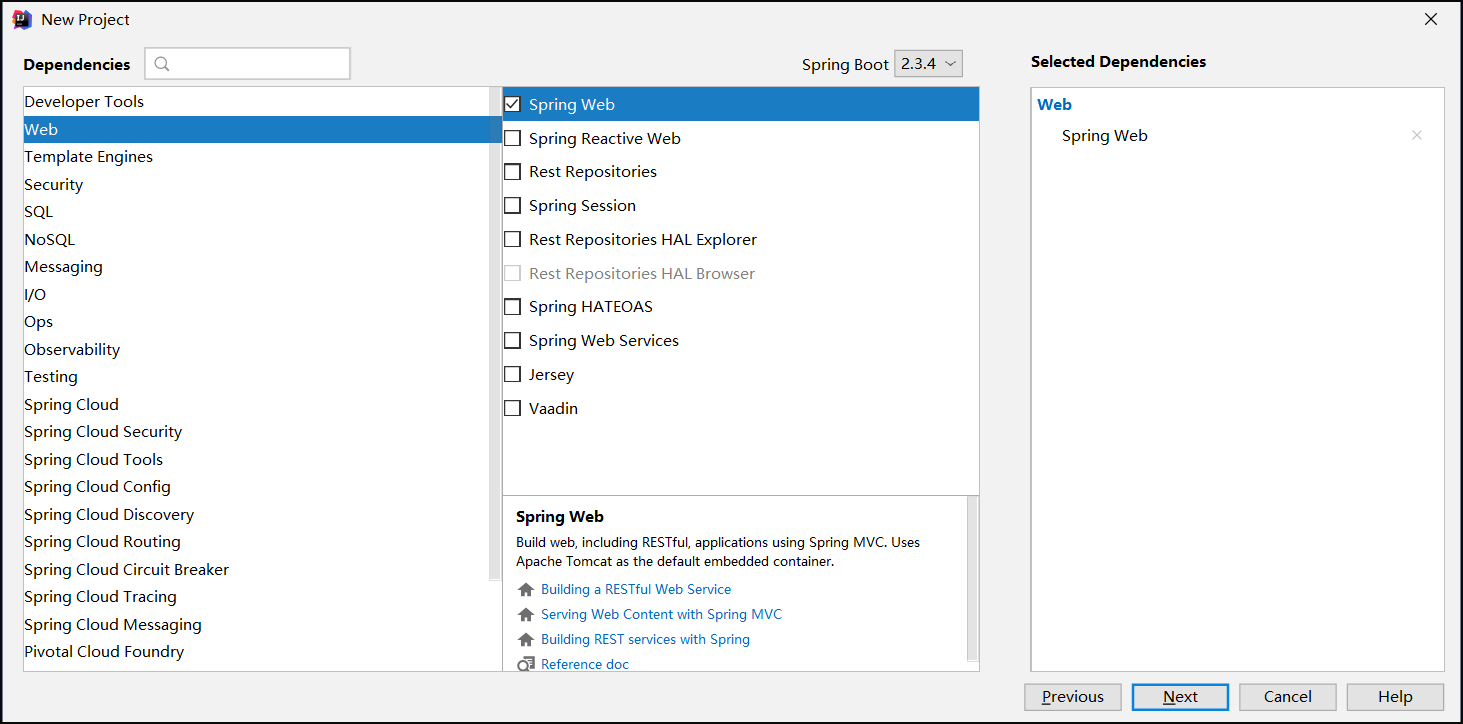Open Help for the dialog
The height and width of the screenshot is (724, 1463).
1395,697
